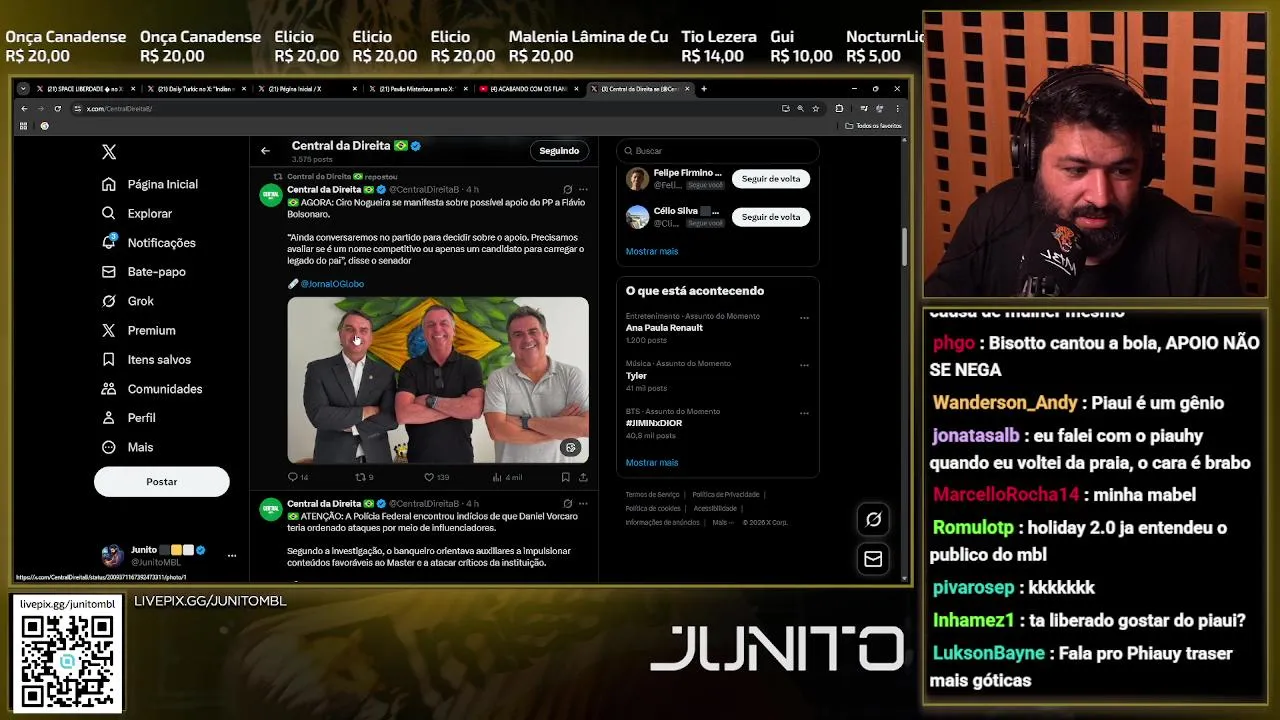Focus the Buscar search field
Image resolution: width=1280 pixels, height=720 pixels.
coord(718,151)
